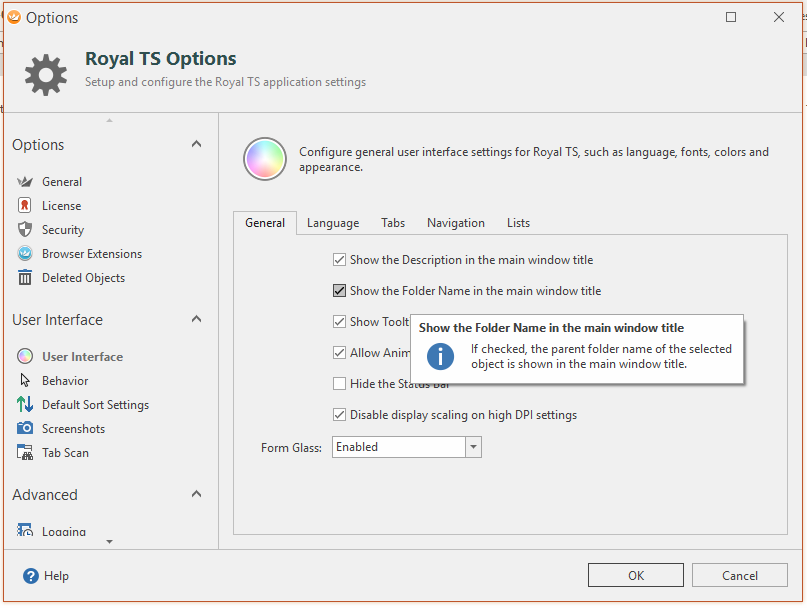807x608 pixels.
Task: Toggle Disable display scaling on high DPI
Action: point(340,415)
